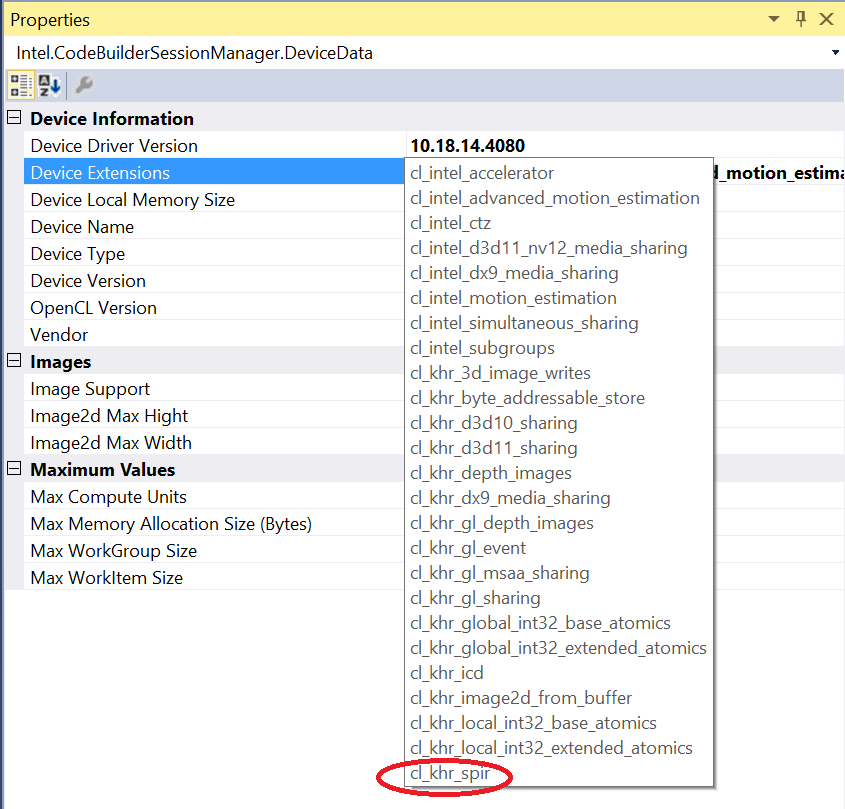
Task: Open the DeviceData object selector dropdown
Action: coord(834,53)
